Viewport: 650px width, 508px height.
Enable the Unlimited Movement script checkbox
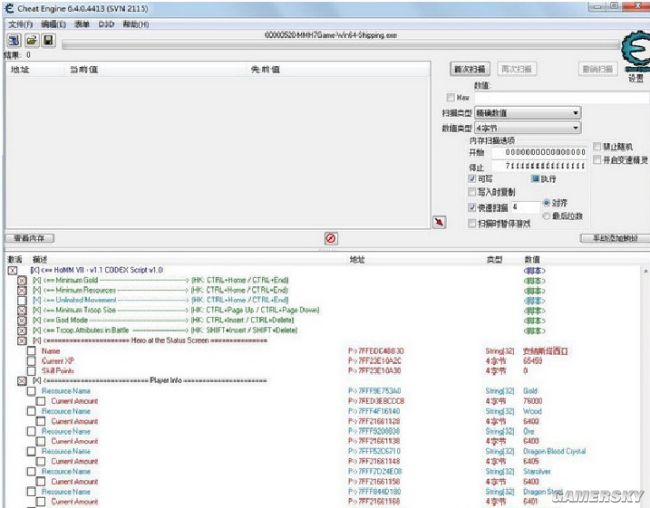click(x=22, y=300)
